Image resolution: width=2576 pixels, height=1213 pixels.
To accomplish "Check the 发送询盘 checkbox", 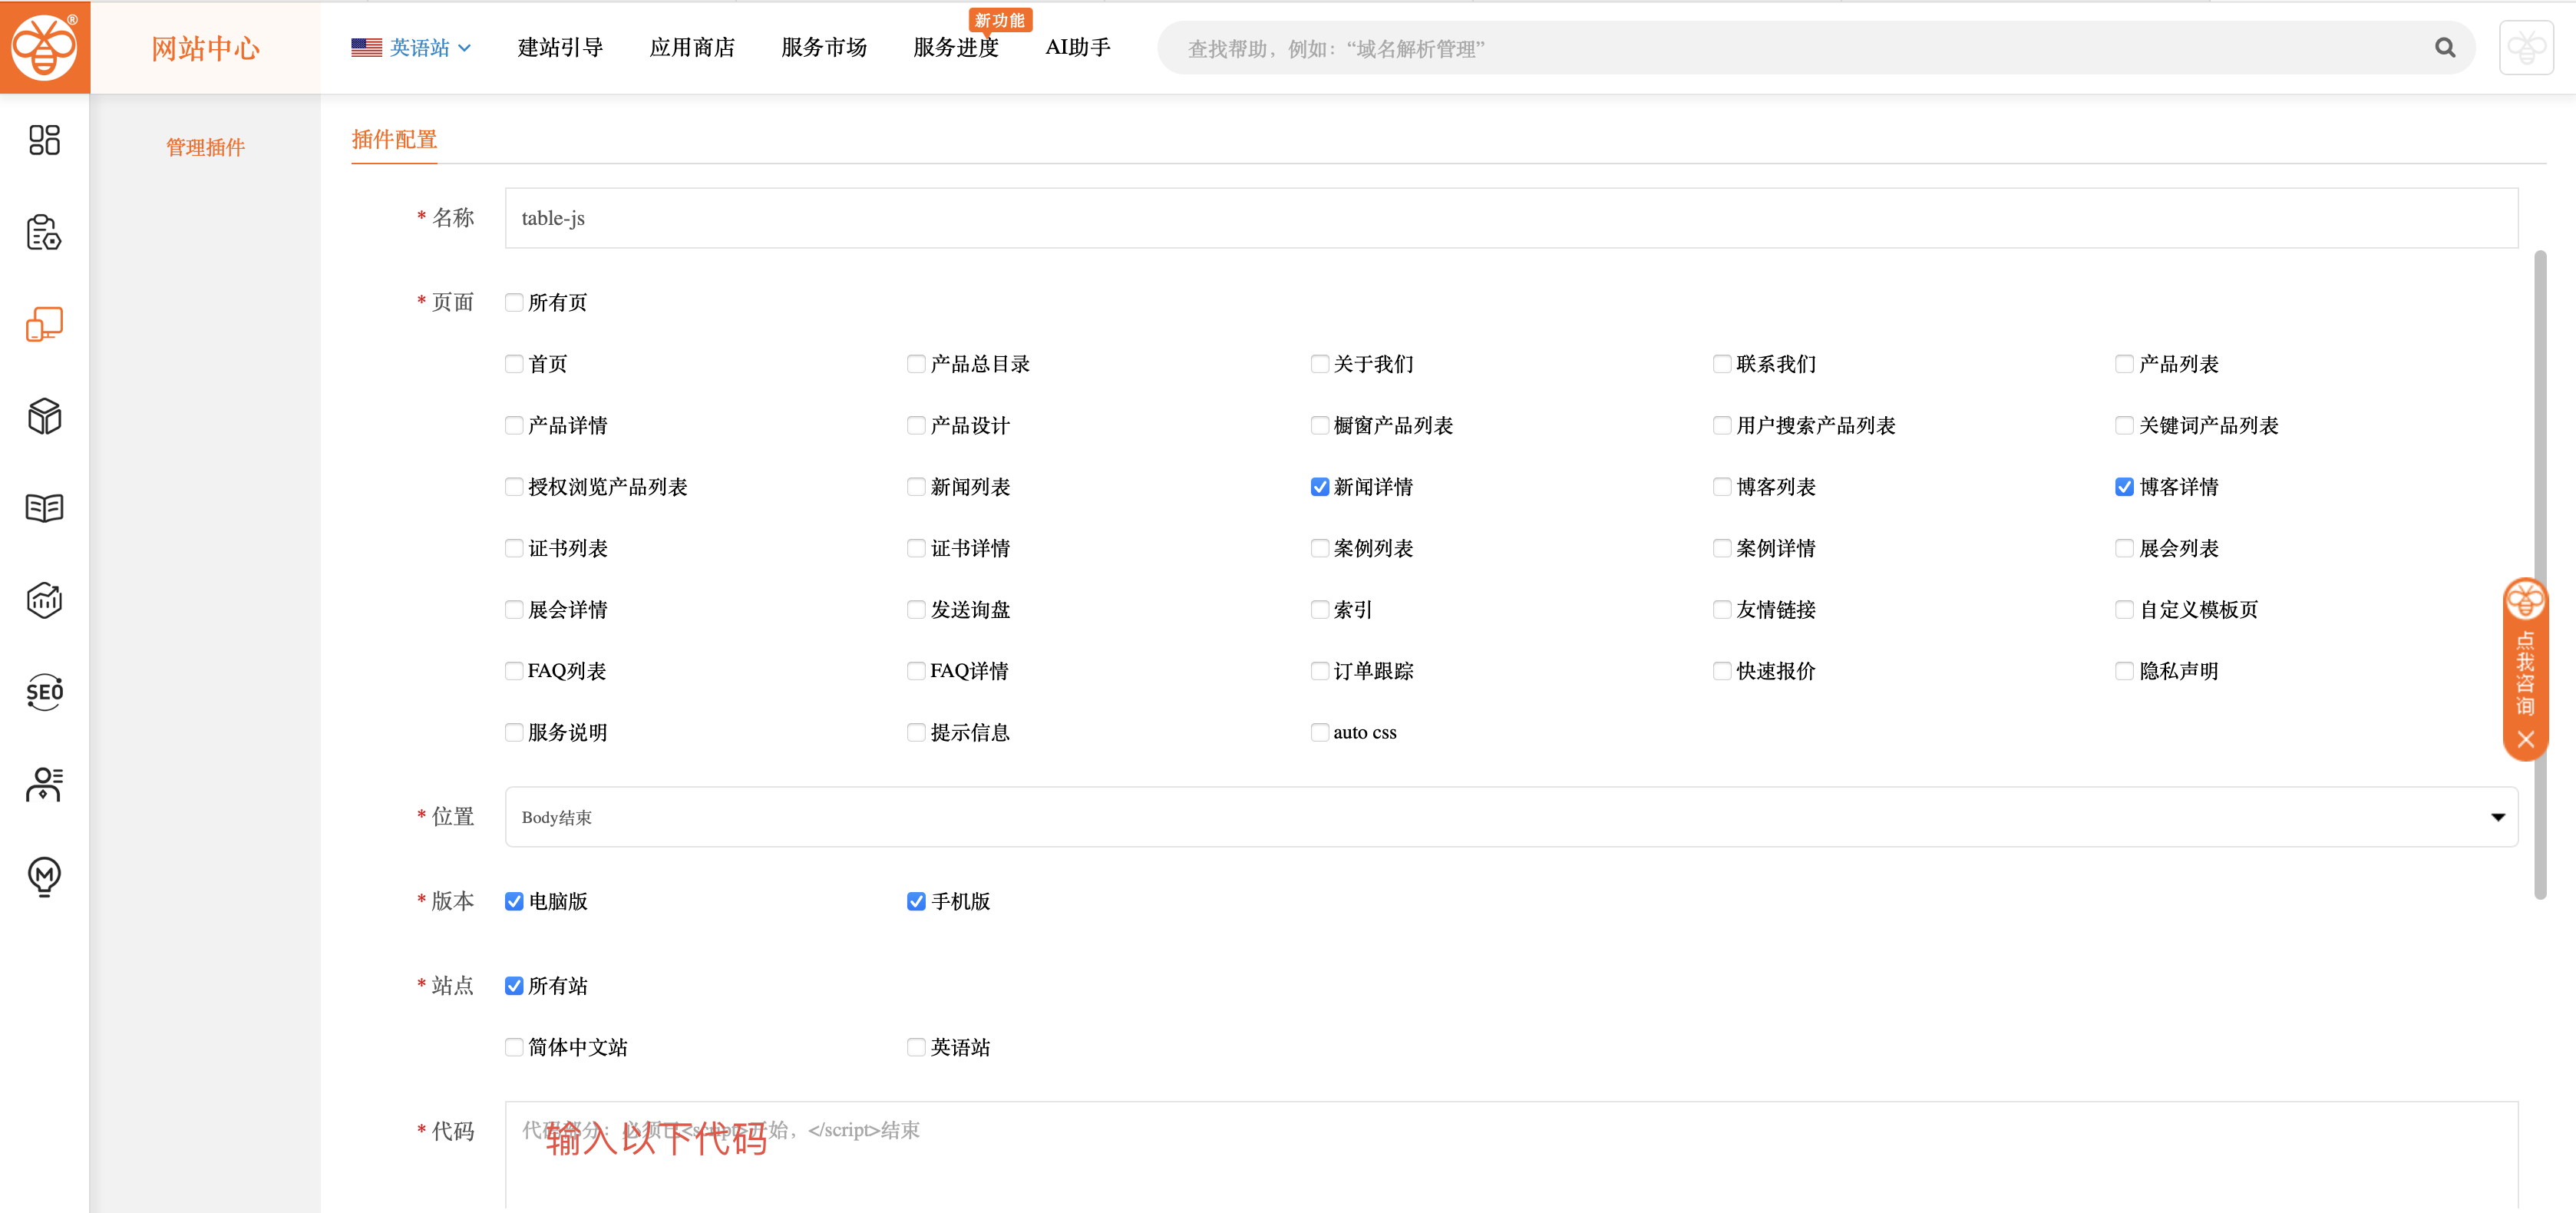I will (x=916, y=610).
